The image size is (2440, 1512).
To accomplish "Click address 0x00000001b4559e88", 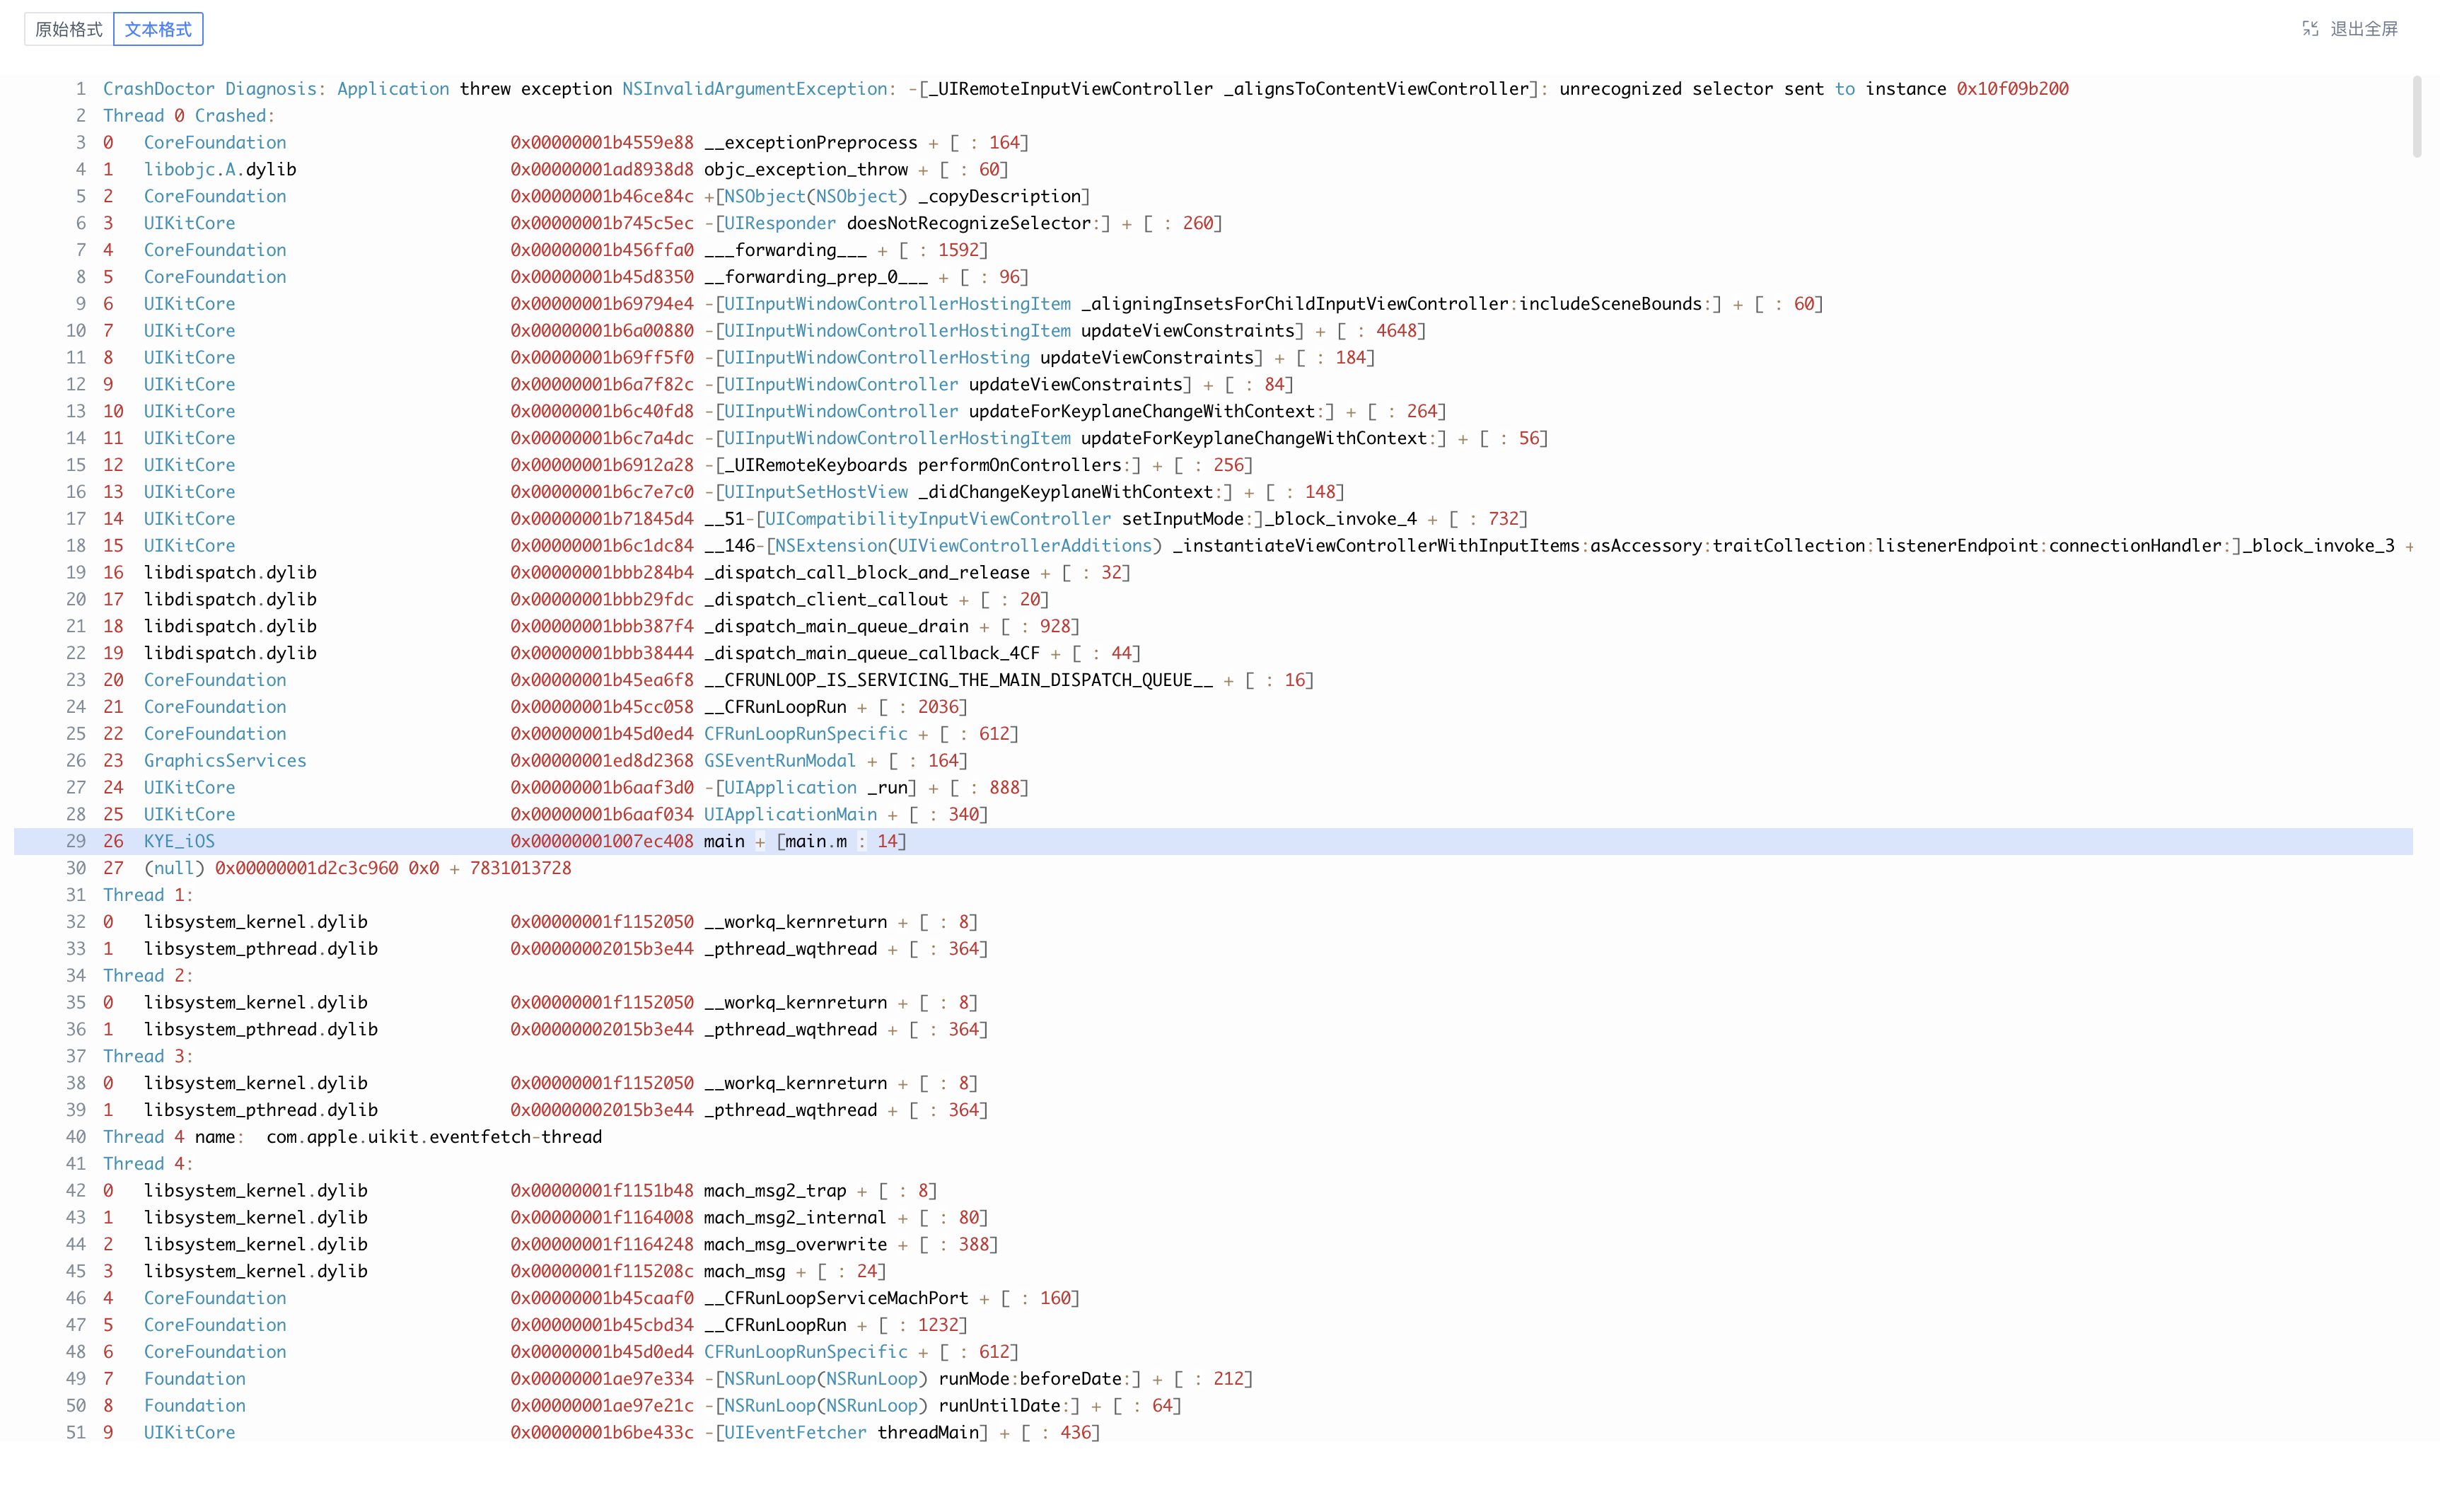I will [x=601, y=143].
